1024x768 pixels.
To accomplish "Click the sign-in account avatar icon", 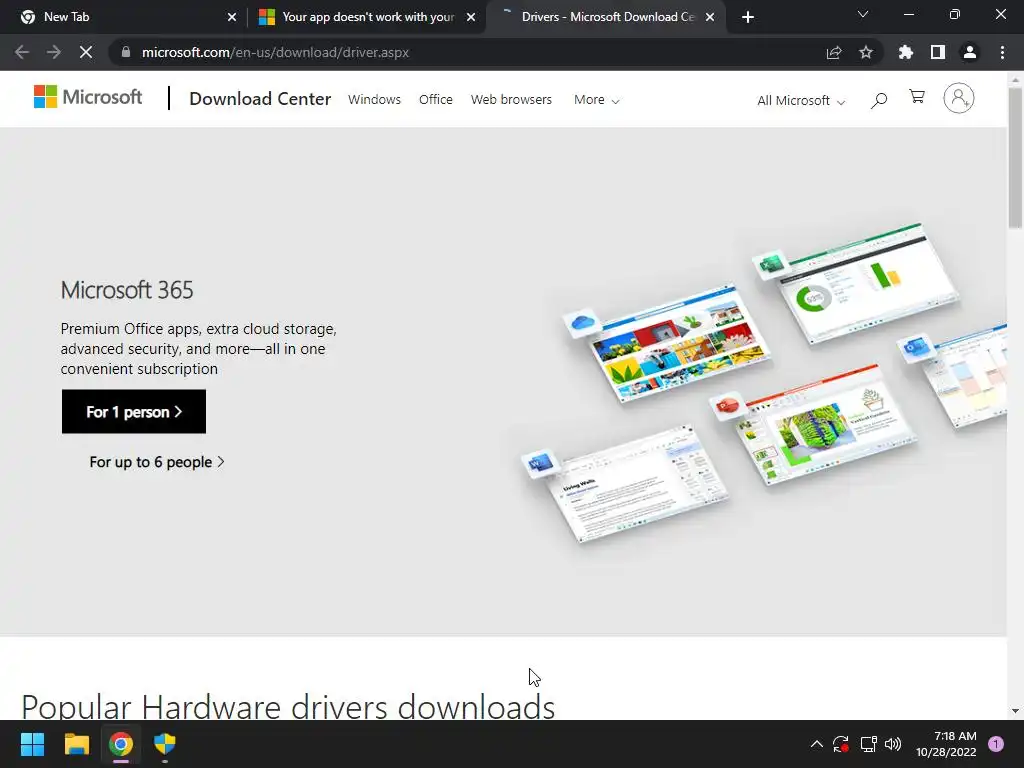I will 958,99.
